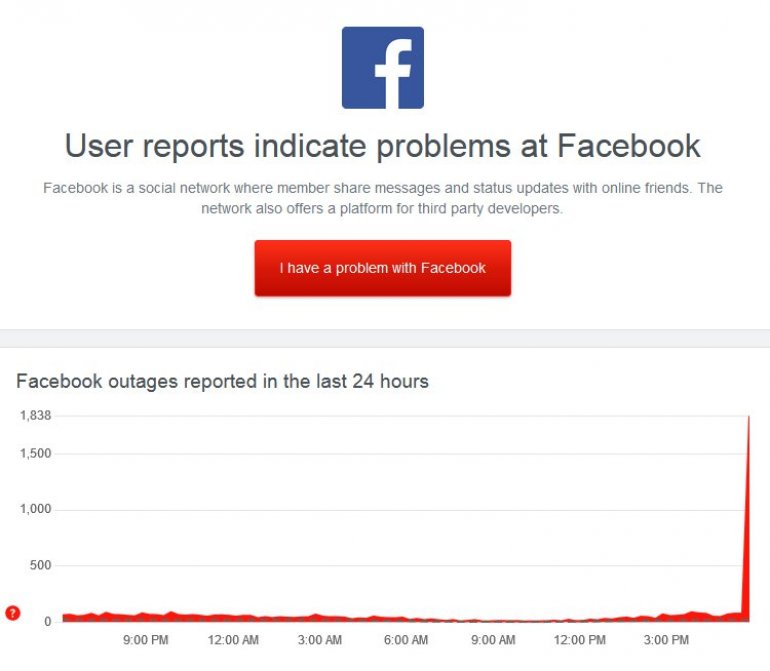Viewport: 770px width, 671px height.
Task: Click the red question mark icon
Action: click(x=13, y=613)
